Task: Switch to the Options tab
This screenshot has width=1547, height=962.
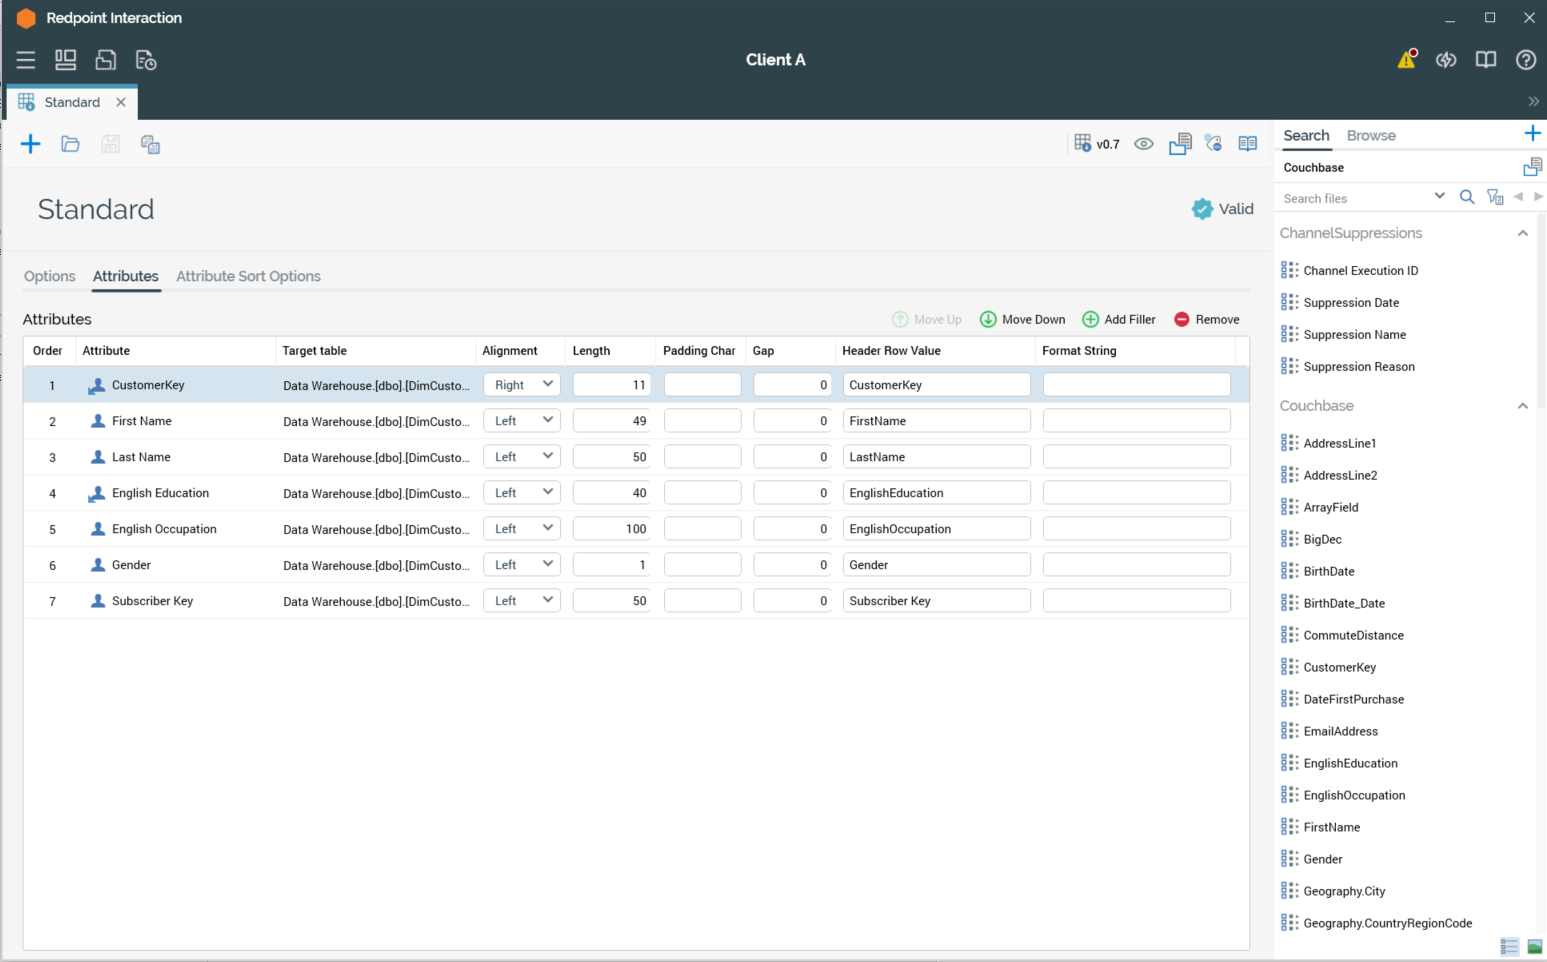Action: [49, 276]
